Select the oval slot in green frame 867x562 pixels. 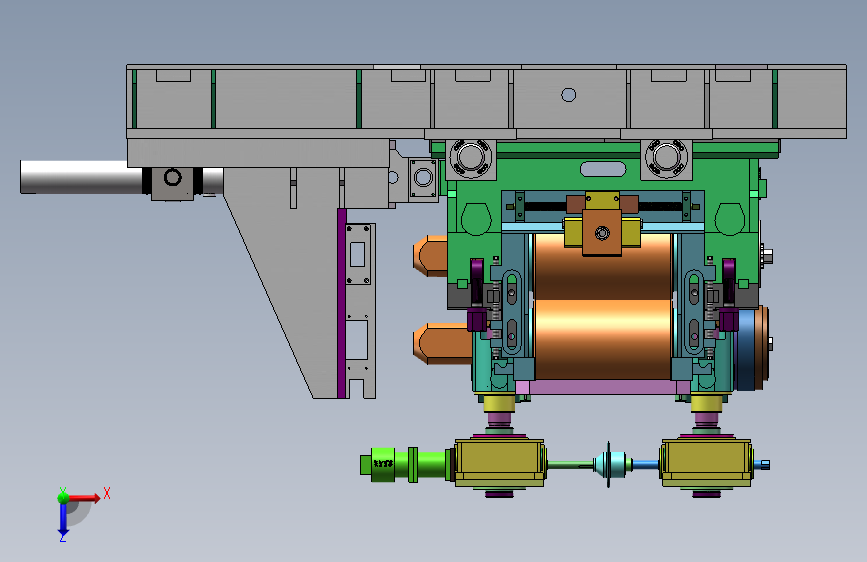pyautogui.click(x=603, y=169)
